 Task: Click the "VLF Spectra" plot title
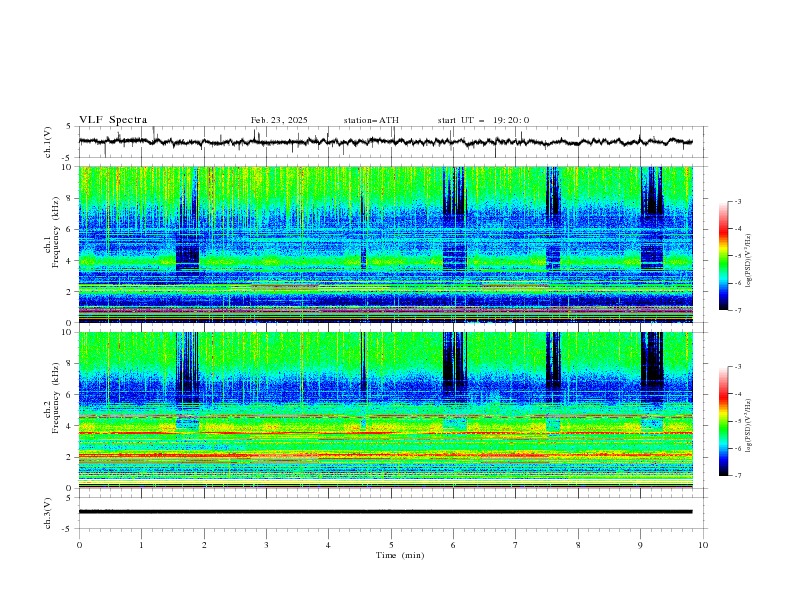pyautogui.click(x=113, y=120)
